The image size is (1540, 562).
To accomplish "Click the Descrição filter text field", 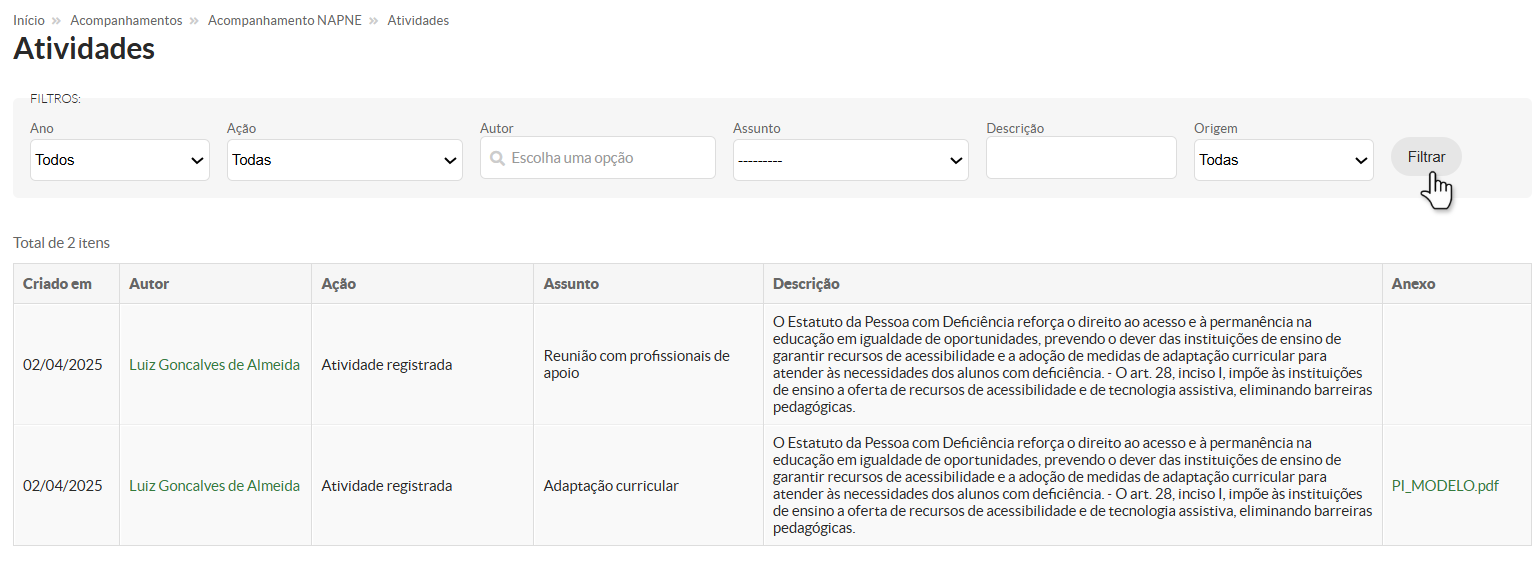I will [x=1081, y=158].
